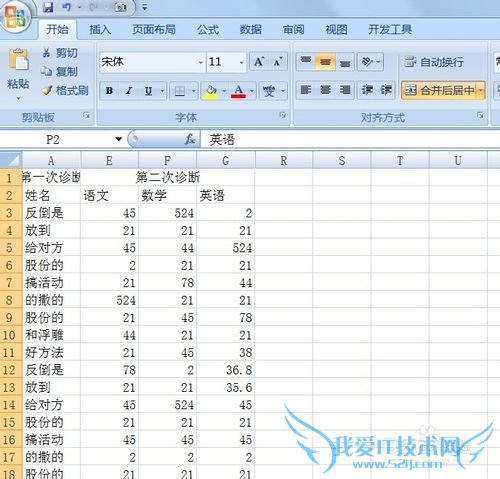Click the Office button logo

click(15, 16)
